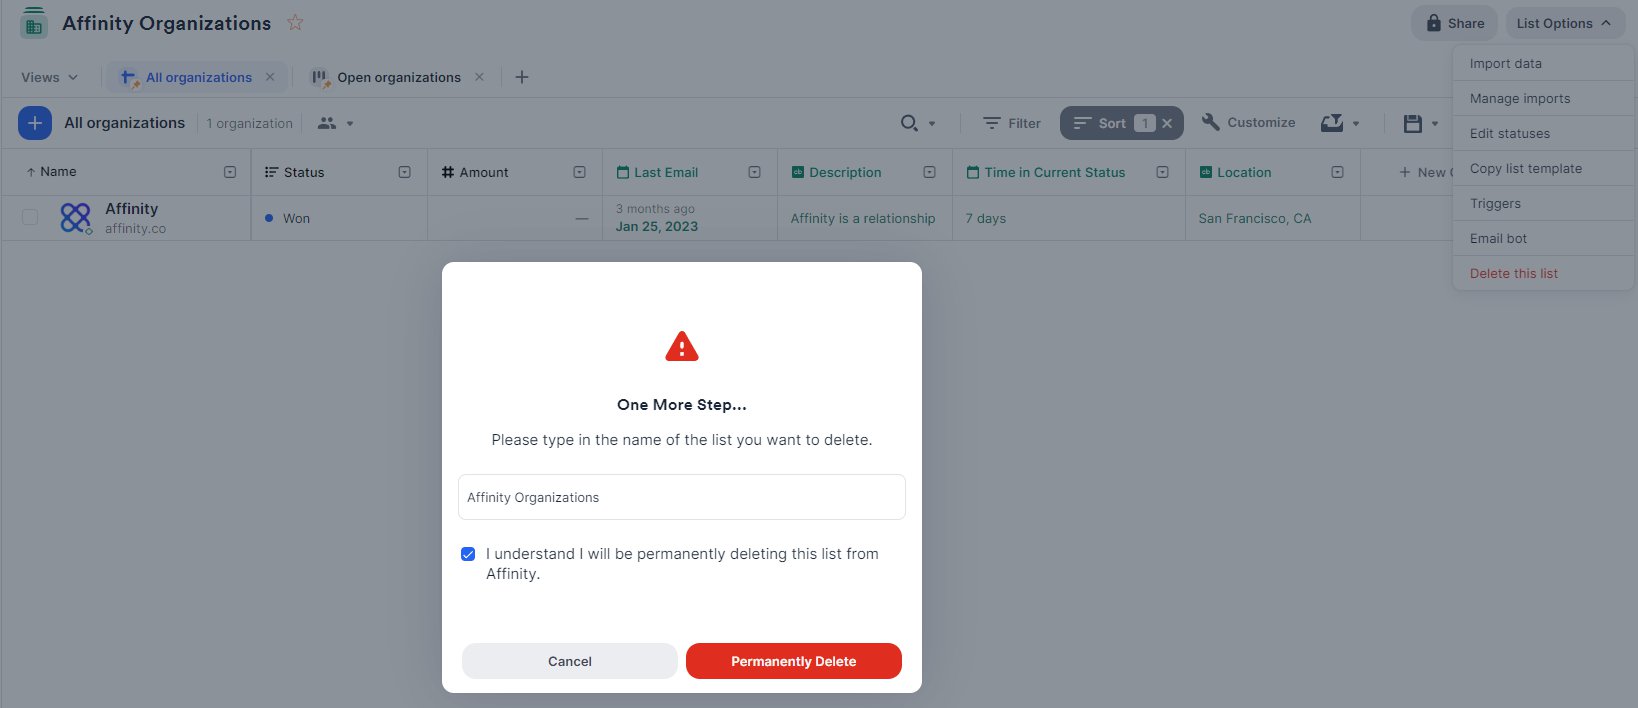Image resolution: width=1638 pixels, height=708 pixels.
Task: Add a new view tab with plus
Action: pyautogui.click(x=522, y=77)
